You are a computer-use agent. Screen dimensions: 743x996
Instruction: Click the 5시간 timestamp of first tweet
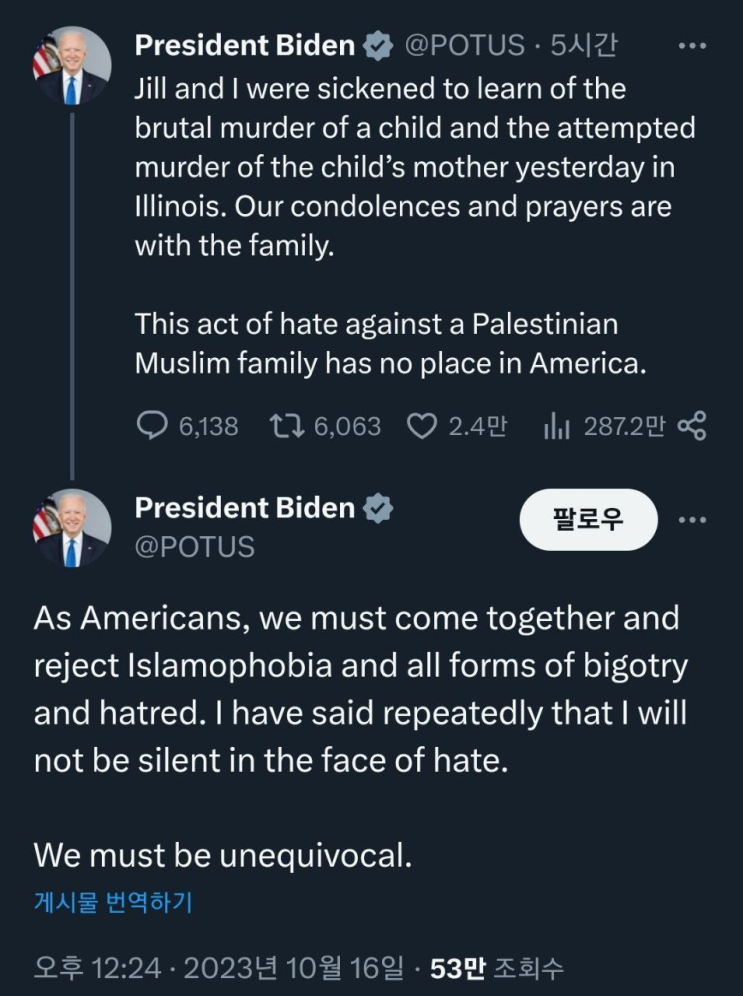click(x=584, y=45)
